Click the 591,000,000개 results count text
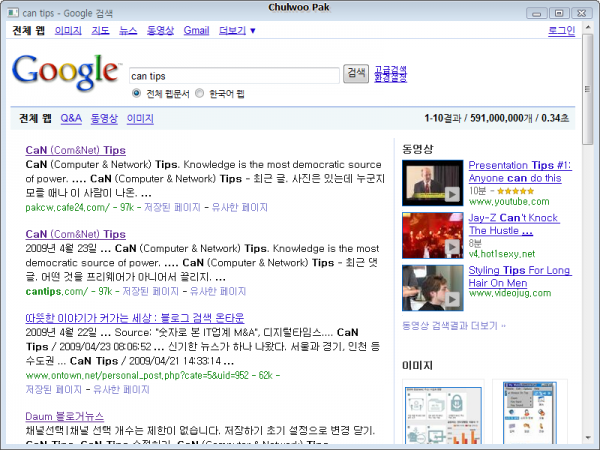 [501, 118]
